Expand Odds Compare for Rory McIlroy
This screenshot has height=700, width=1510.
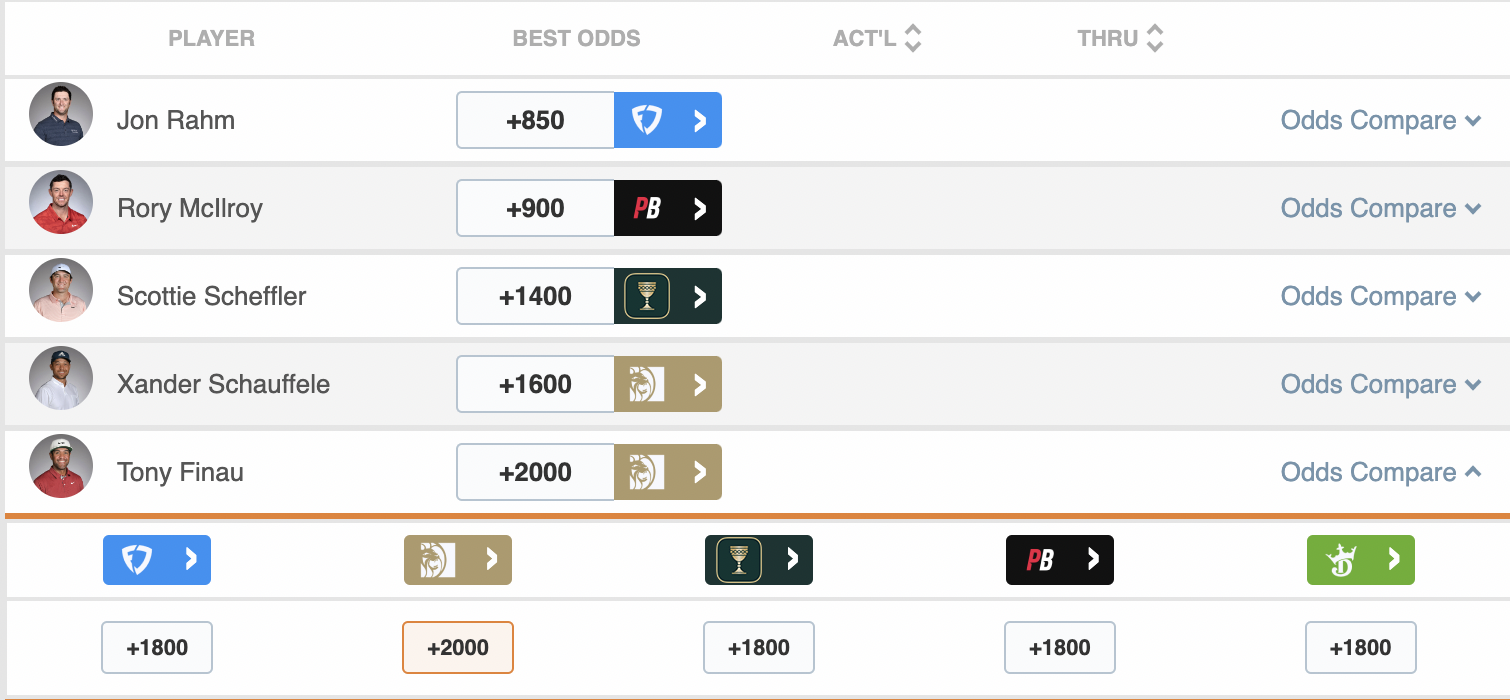click(x=1381, y=208)
